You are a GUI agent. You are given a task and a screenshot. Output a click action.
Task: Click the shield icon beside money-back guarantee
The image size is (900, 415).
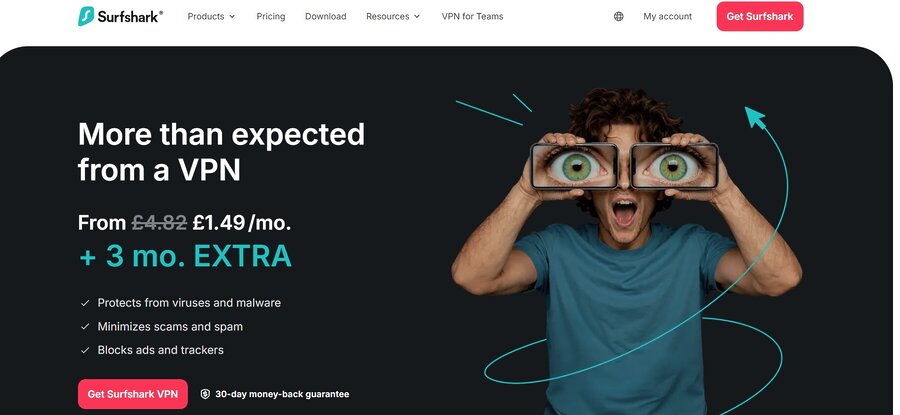click(205, 394)
